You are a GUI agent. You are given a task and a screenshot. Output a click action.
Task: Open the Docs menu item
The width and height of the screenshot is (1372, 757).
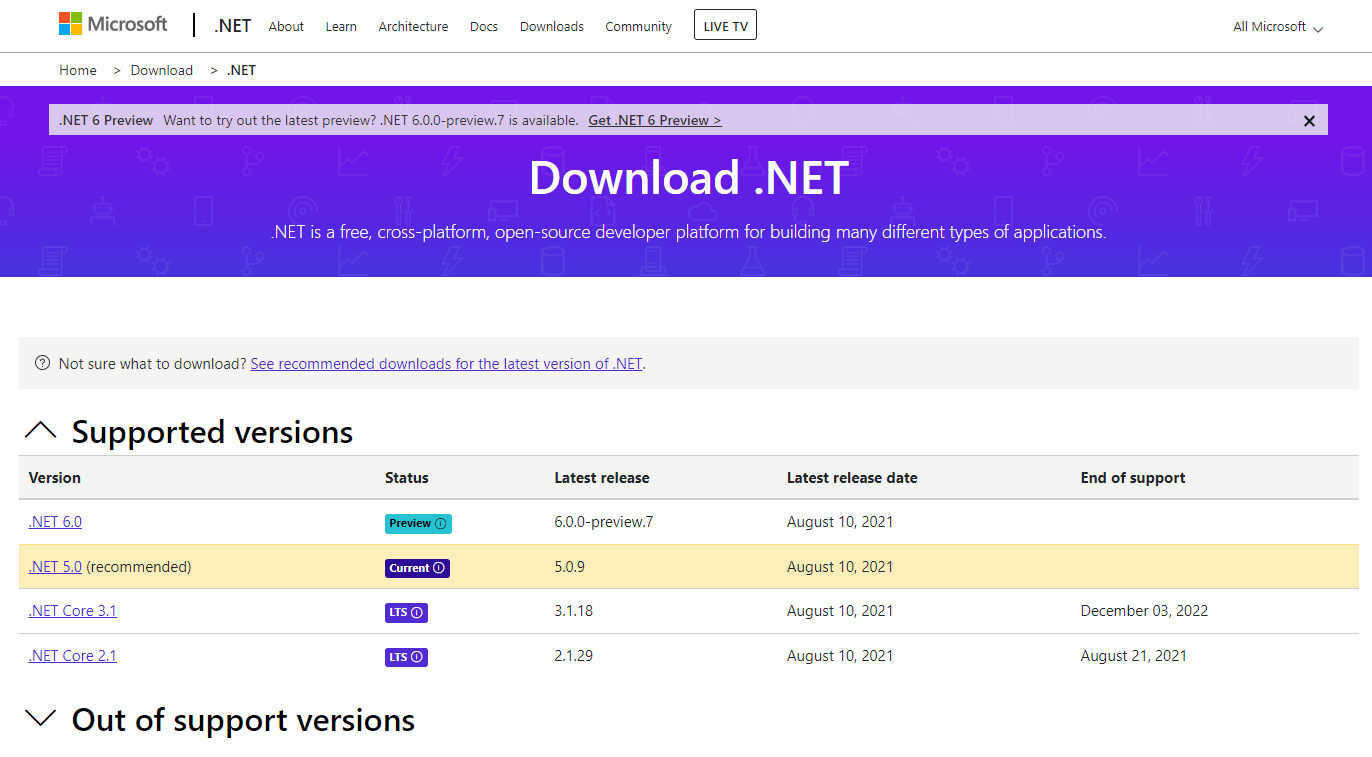click(x=484, y=27)
